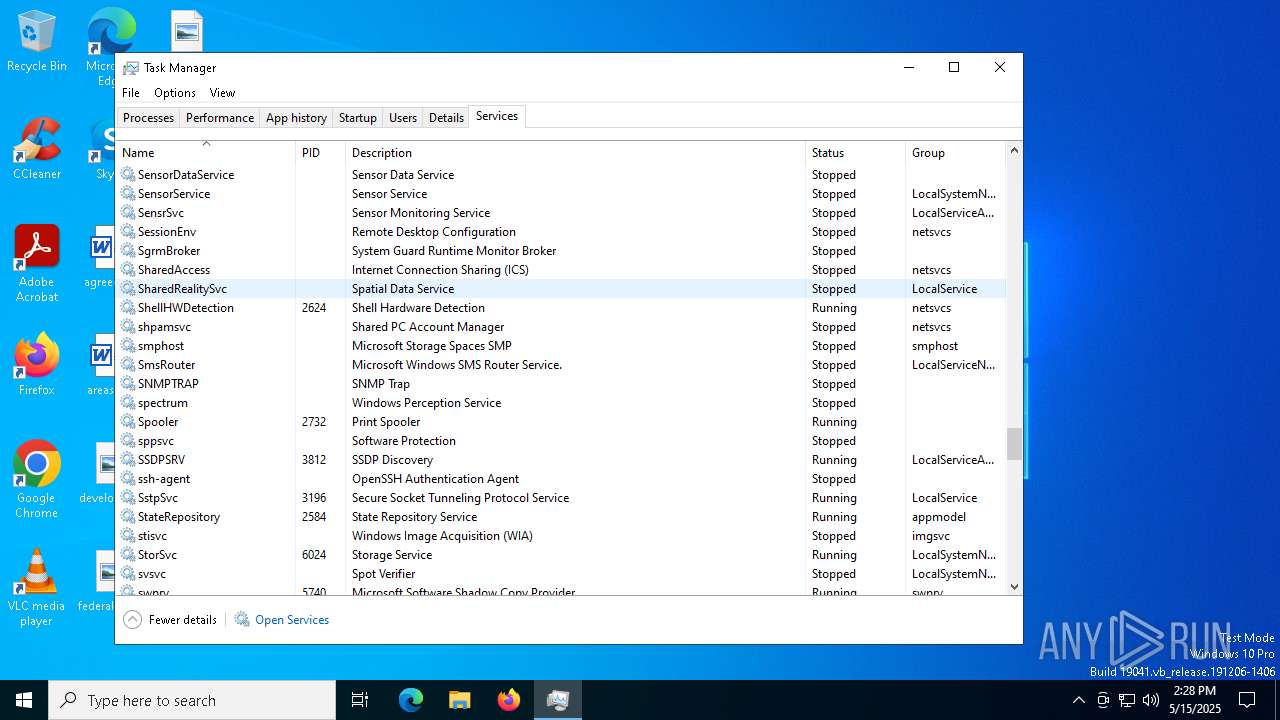Launch Microsoft Edge from the taskbar
The width and height of the screenshot is (1280, 720).
click(x=411, y=700)
